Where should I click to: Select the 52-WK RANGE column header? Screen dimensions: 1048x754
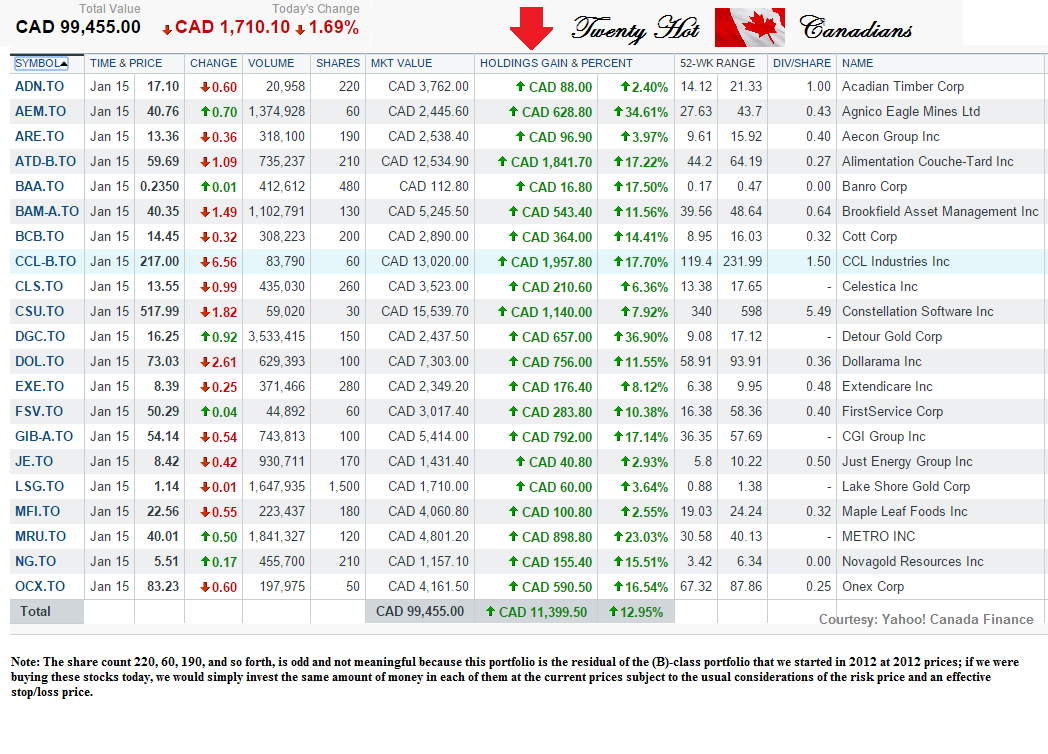[717, 63]
